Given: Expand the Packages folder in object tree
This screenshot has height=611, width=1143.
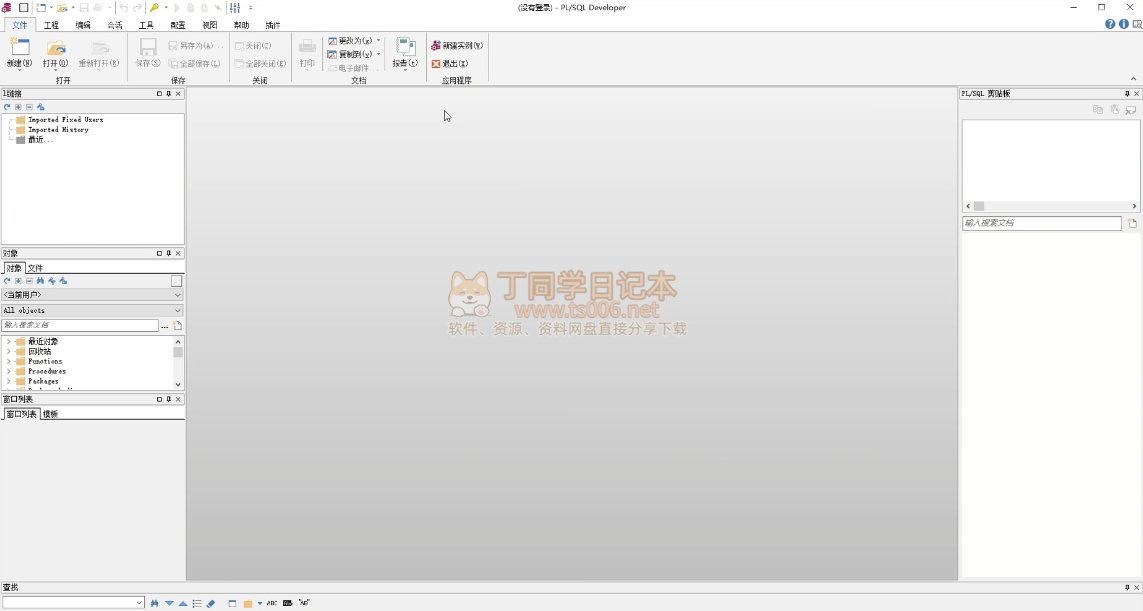Looking at the screenshot, I should (9, 381).
